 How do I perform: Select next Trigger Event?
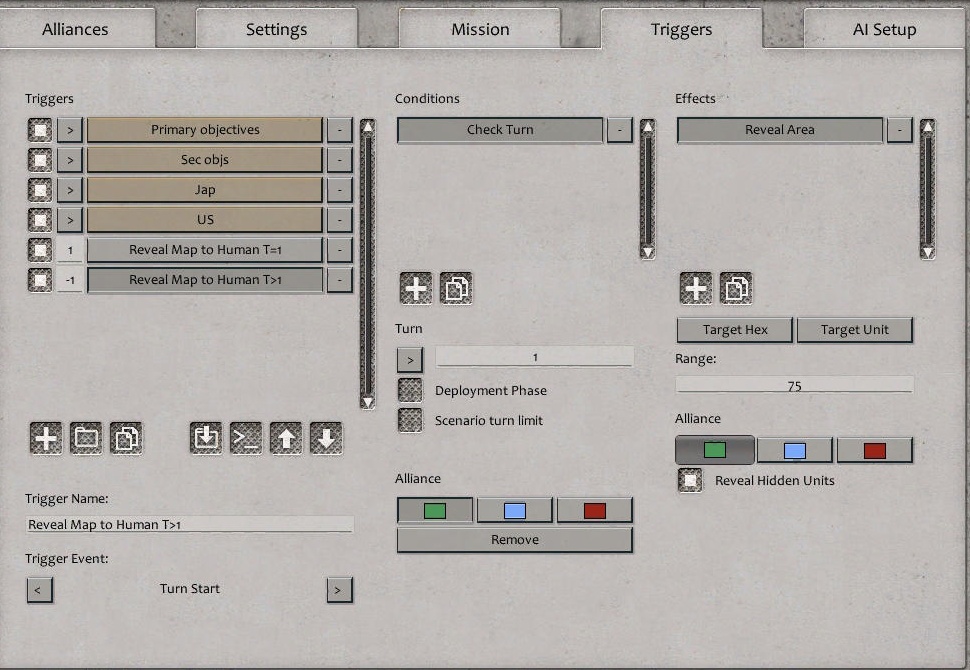pyautogui.click(x=340, y=590)
